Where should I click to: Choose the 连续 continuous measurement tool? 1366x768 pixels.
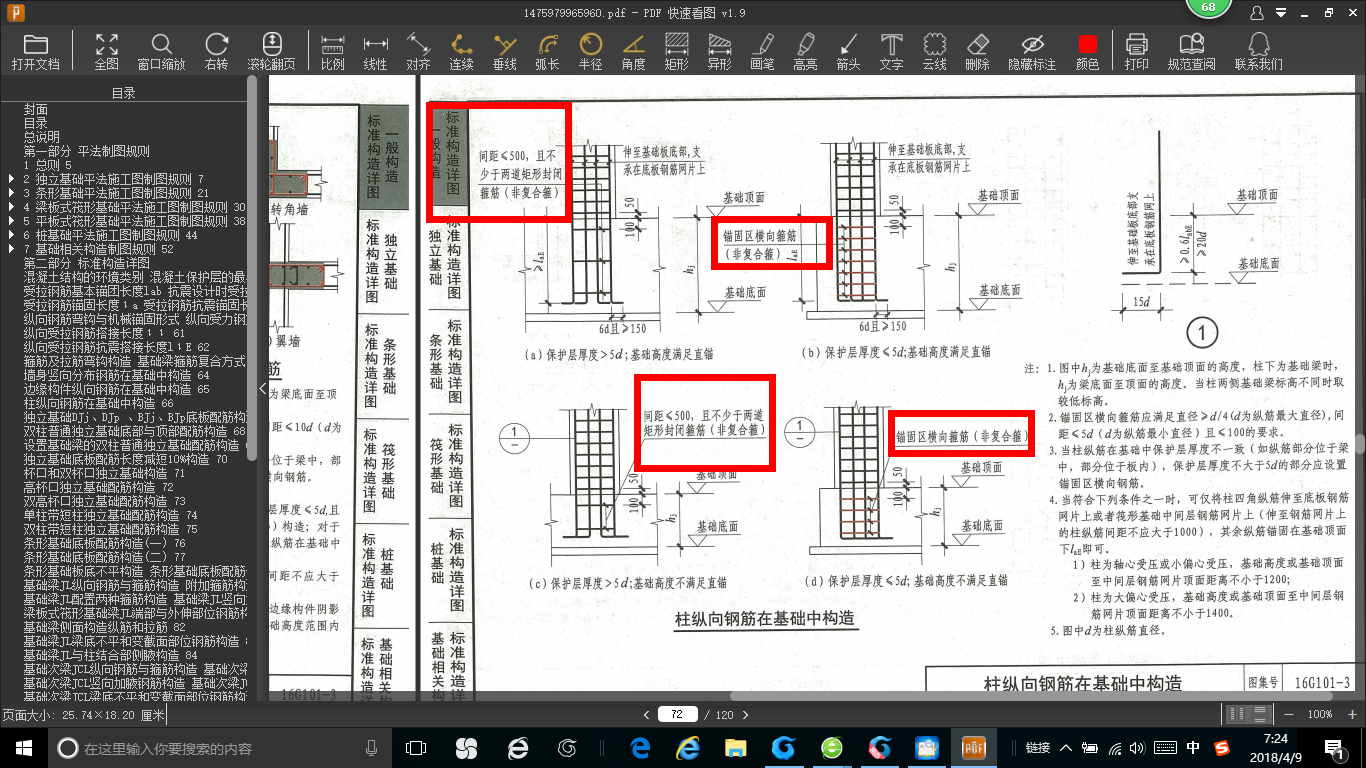coord(461,51)
